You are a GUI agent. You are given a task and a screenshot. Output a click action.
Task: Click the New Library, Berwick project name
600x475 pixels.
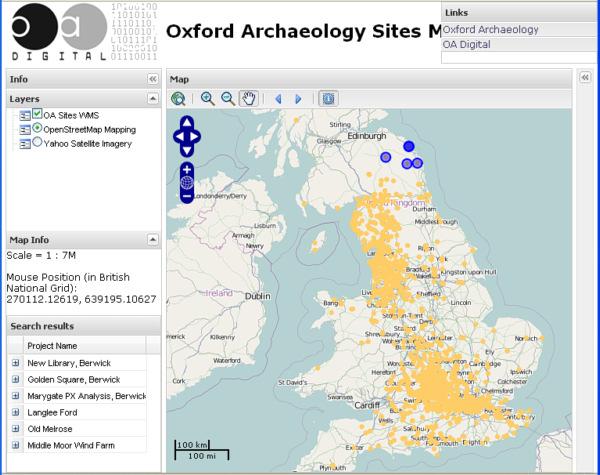pos(69,363)
